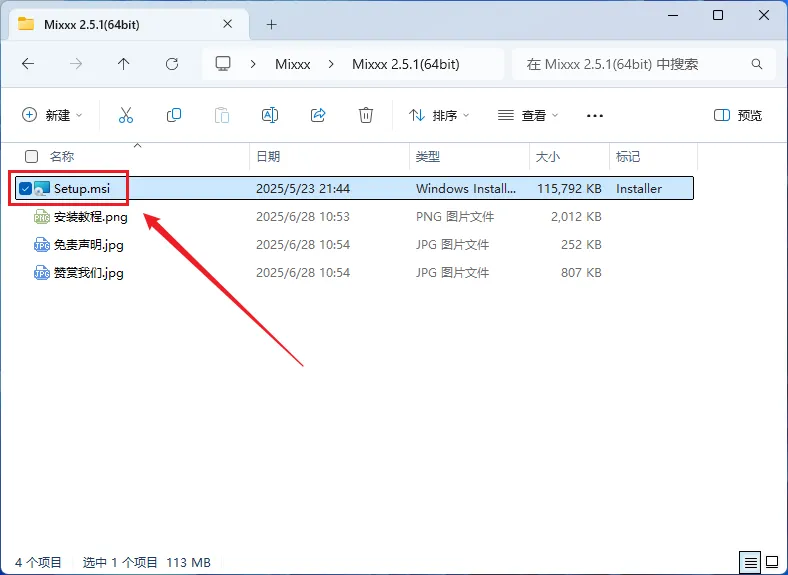Screen dimensions: 788x575
Task: Add a new tab with plus button
Action: pos(271,24)
